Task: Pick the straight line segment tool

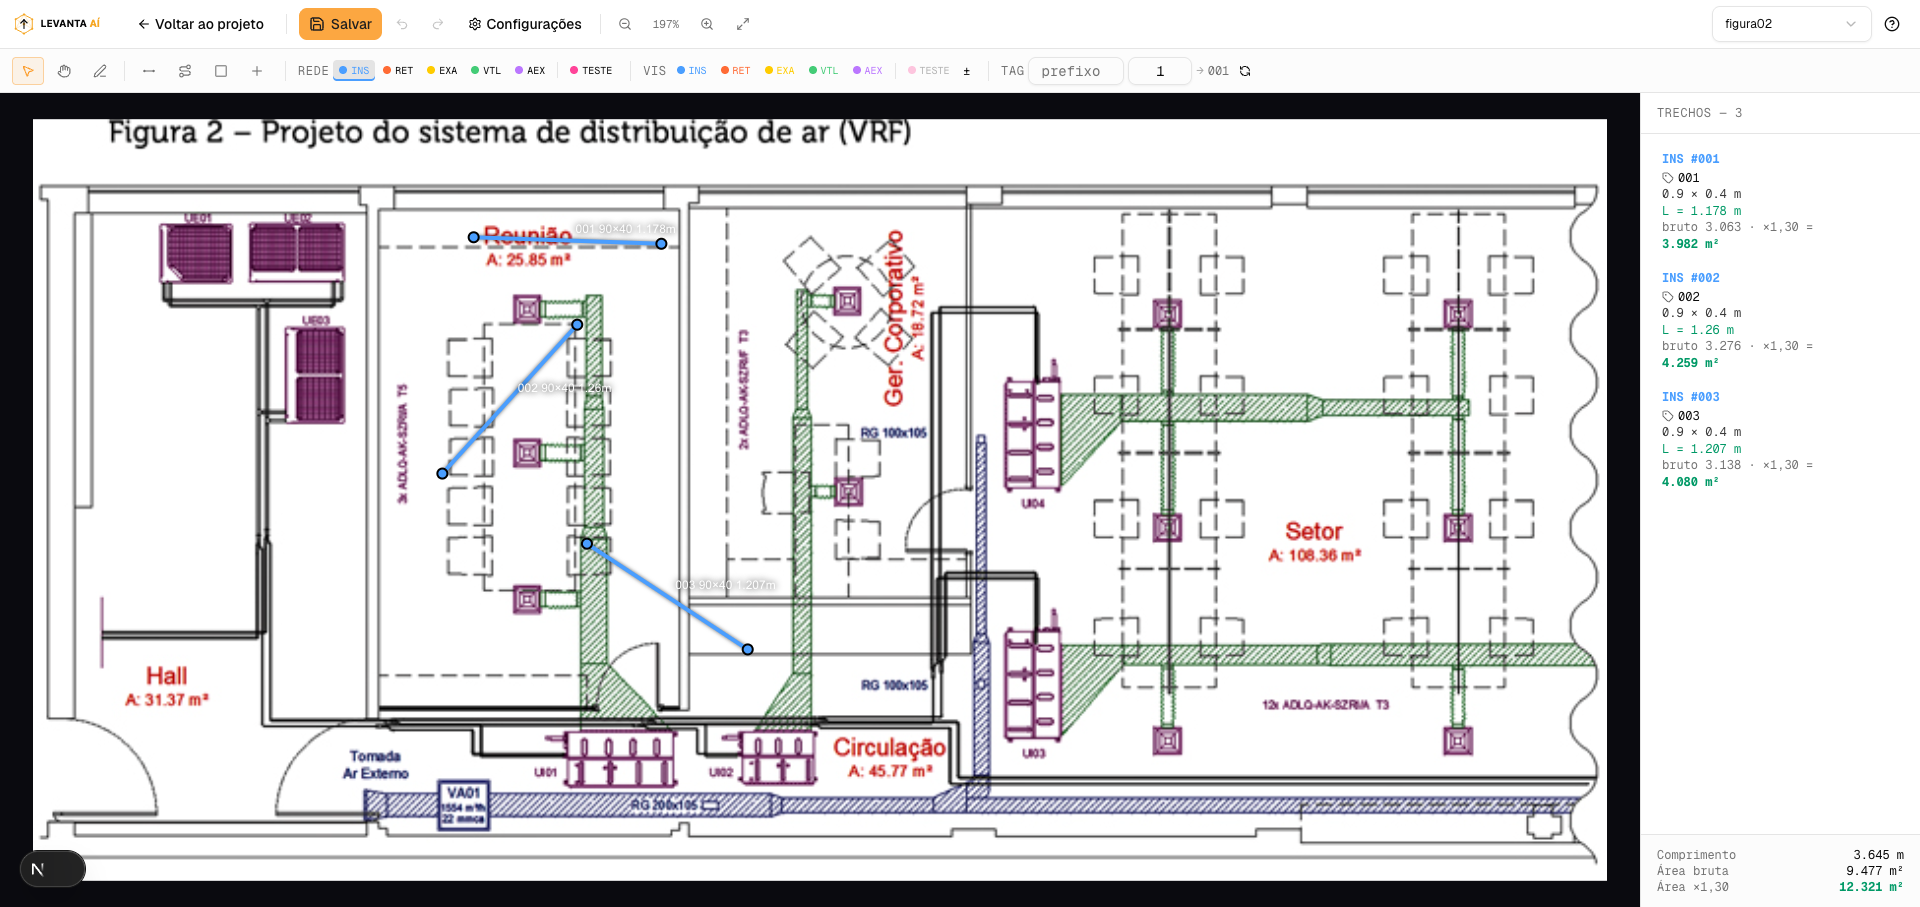Action: coord(149,71)
